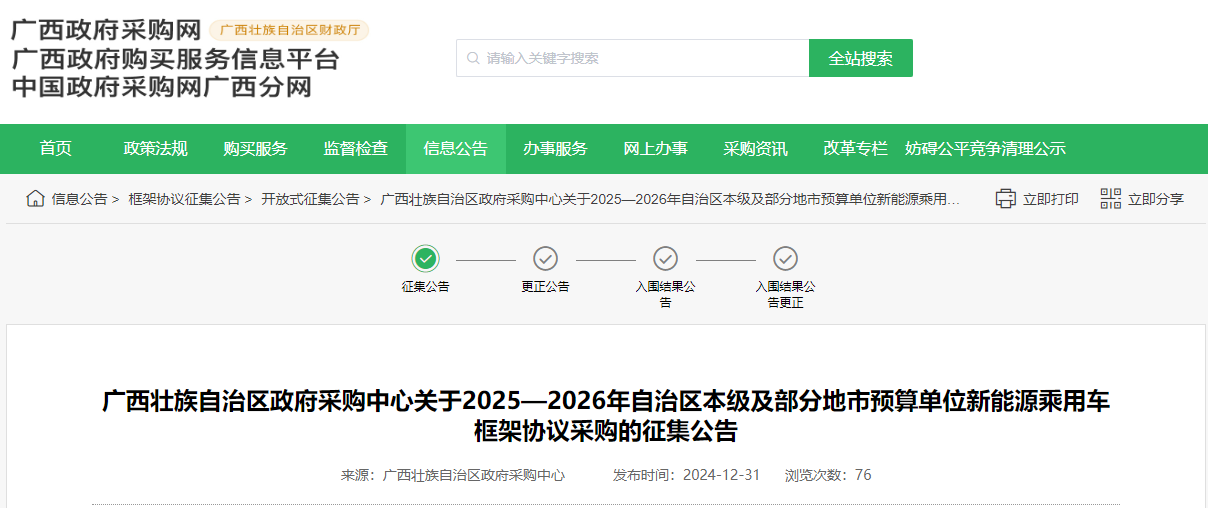Click the home icon in breadcrumb
This screenshot has height=508, width=1208.
click(35, 199)
